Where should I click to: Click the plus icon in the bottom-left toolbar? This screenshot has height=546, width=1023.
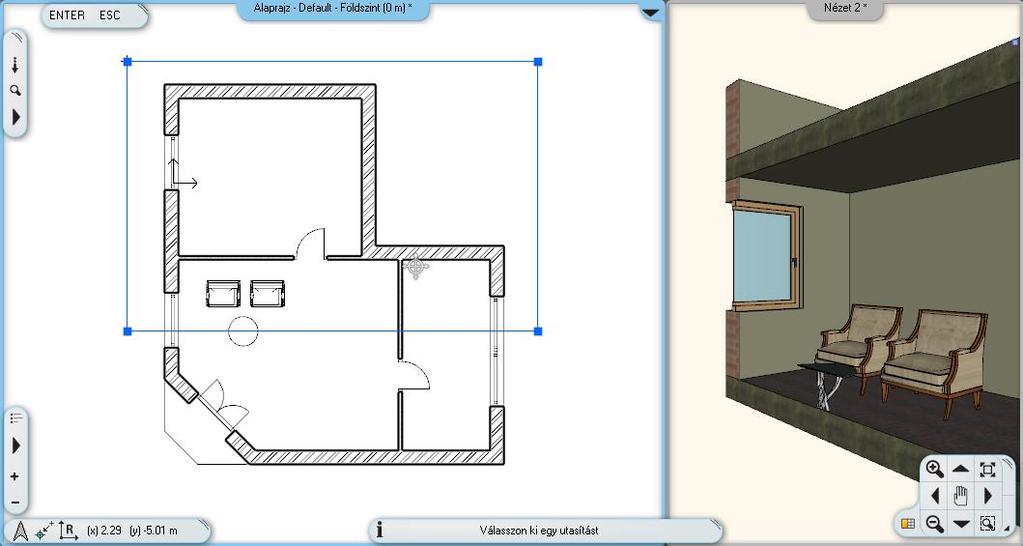[x=15, y=477]
